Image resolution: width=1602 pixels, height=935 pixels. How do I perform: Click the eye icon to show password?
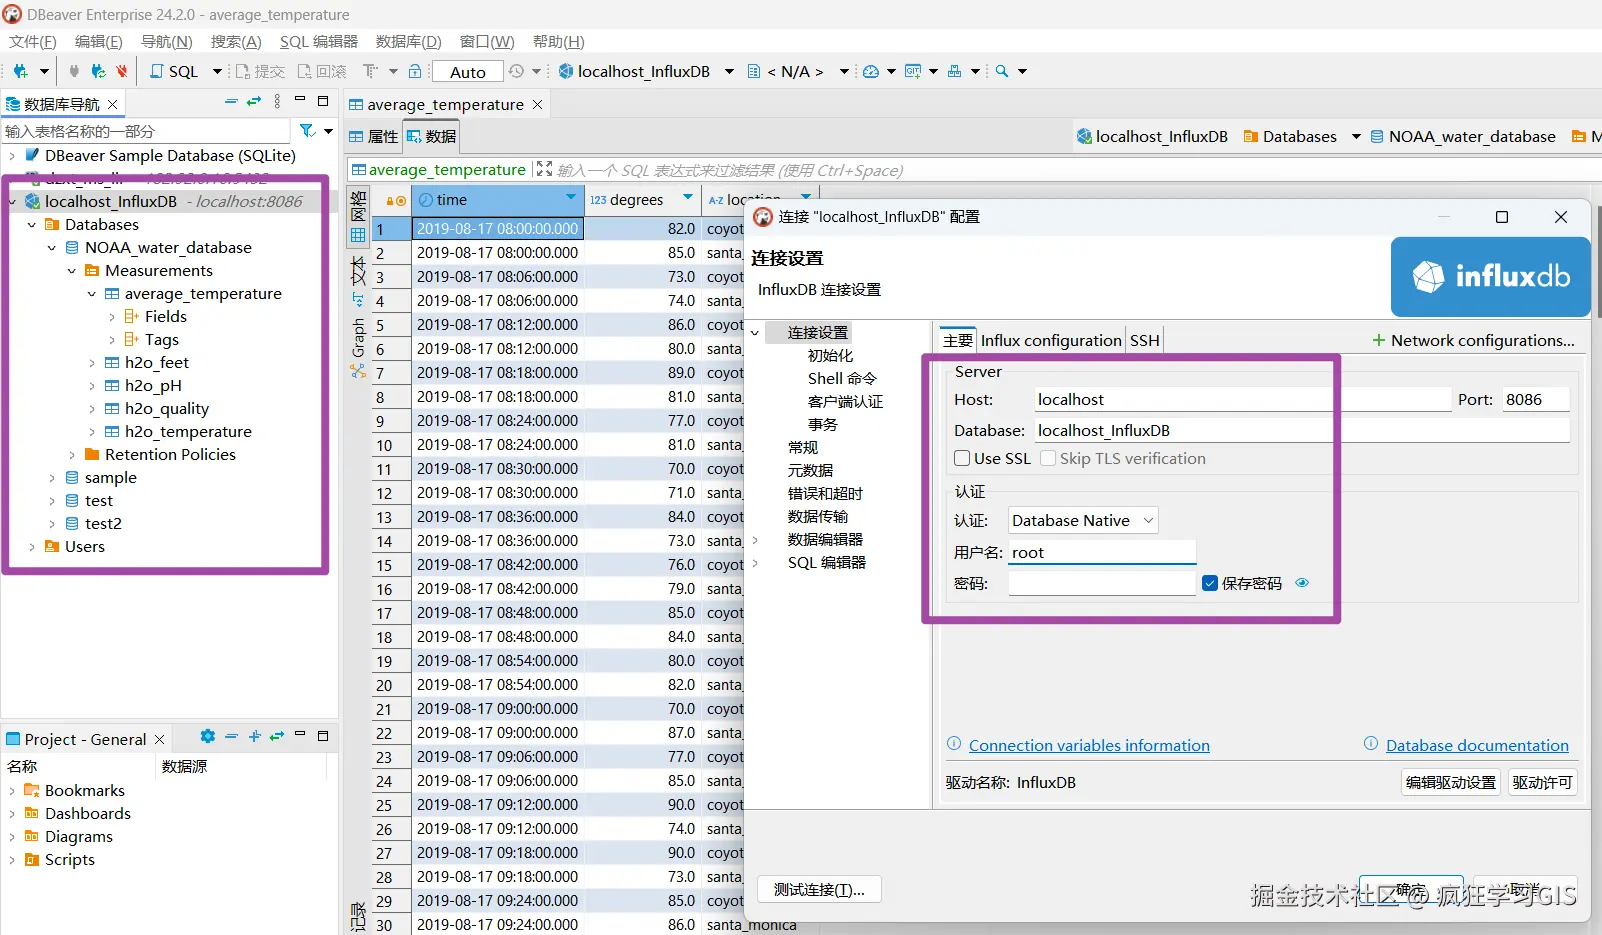1302,583
